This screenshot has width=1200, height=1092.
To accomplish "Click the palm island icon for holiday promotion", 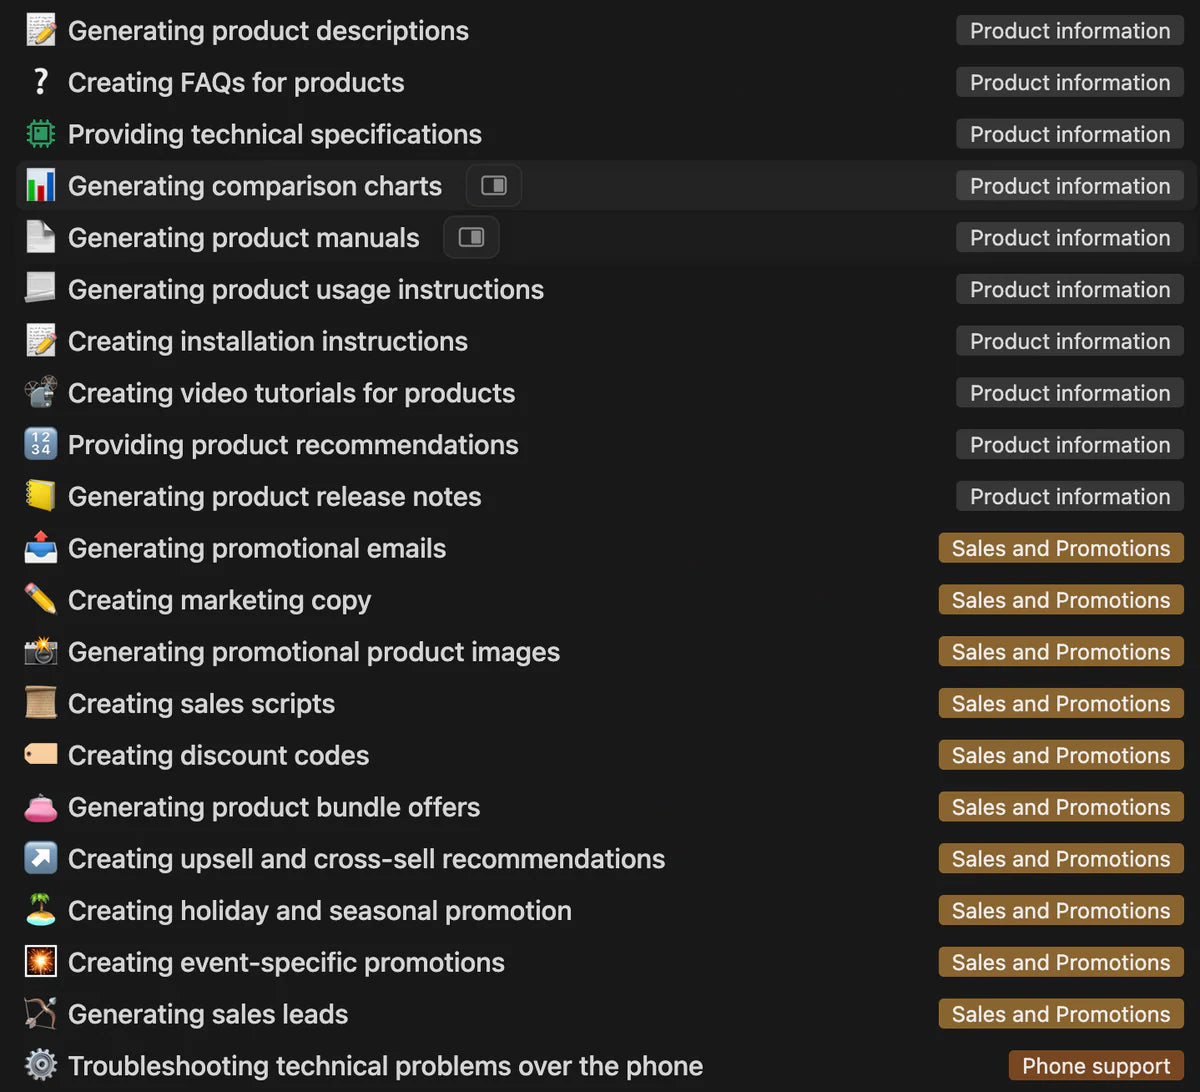I will (41, 911).
